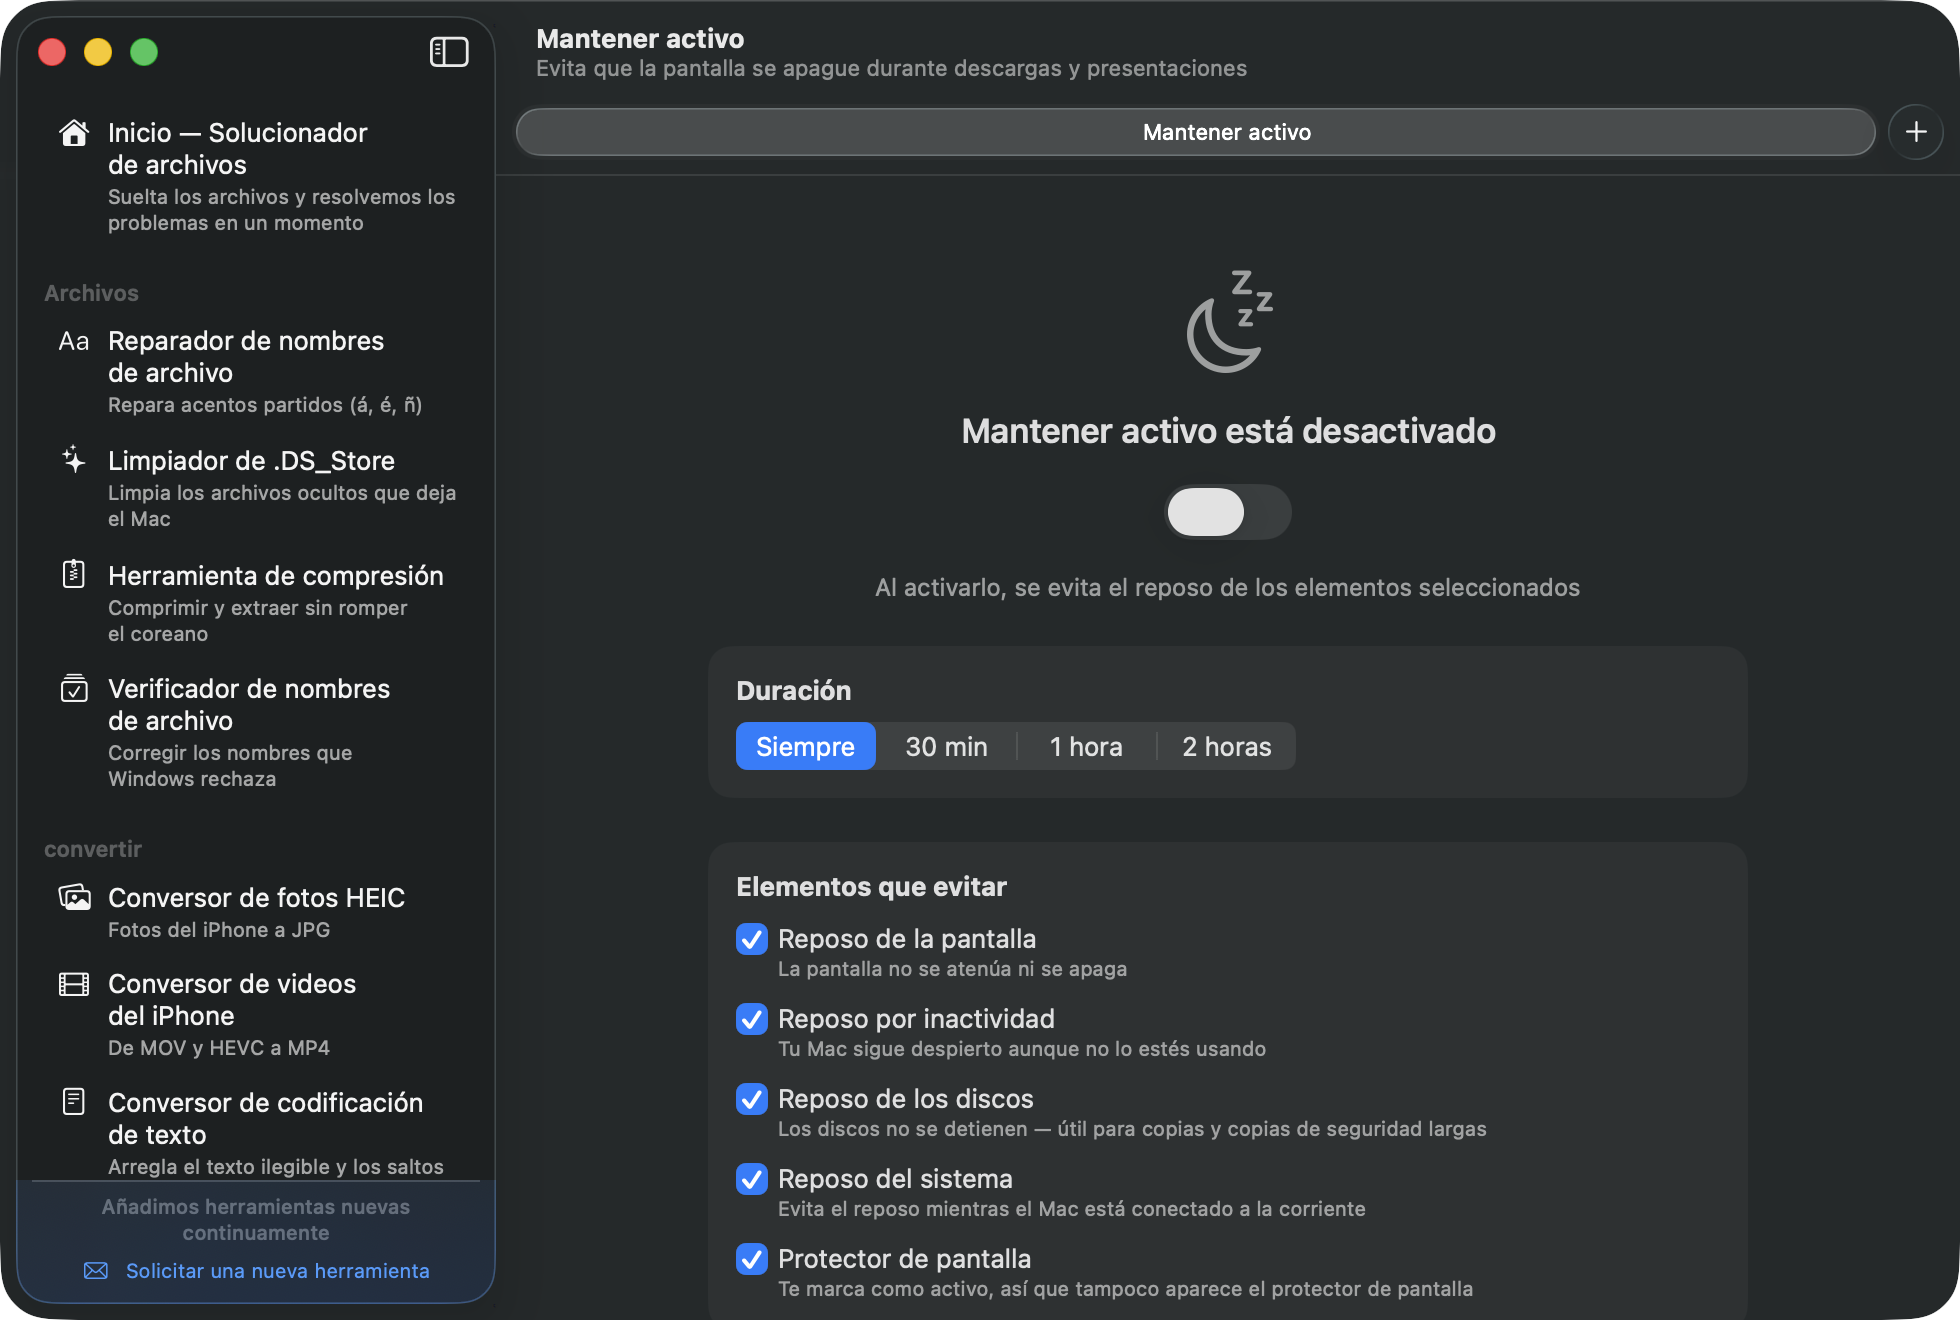Viewport: 1960px width, 1320px height.
Task: Click the home icon for Inicio
Action: 74,133
